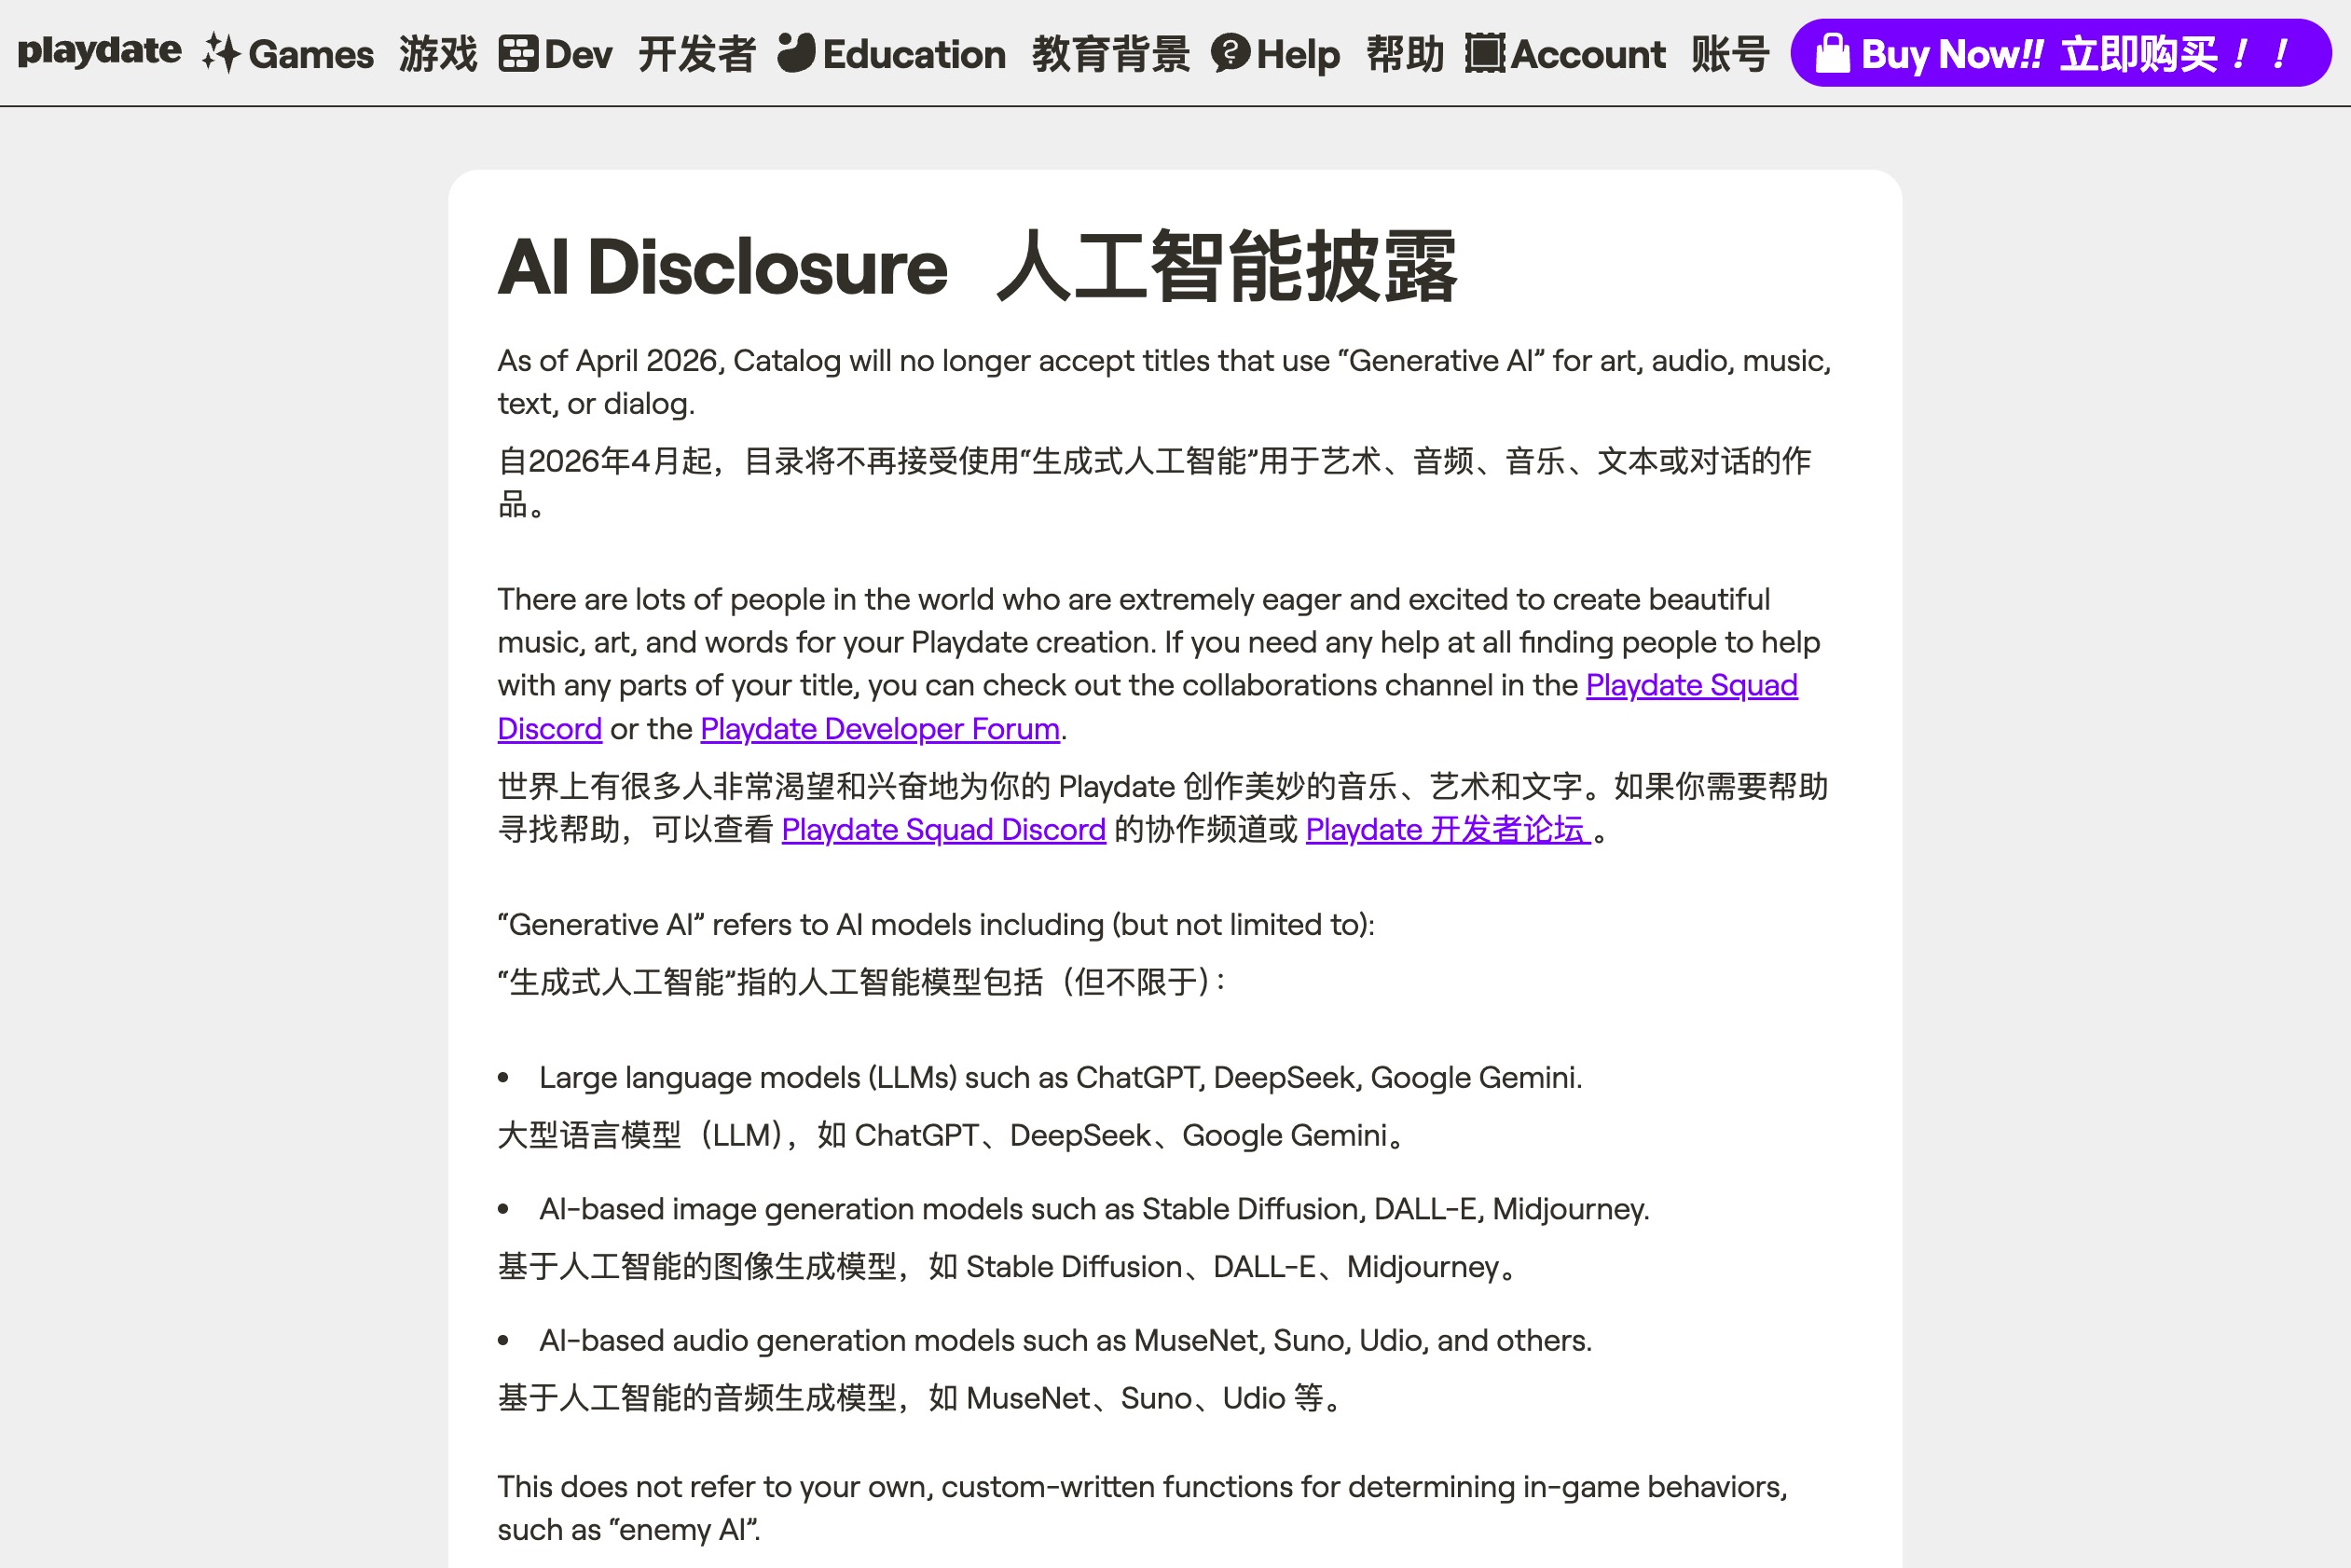Click the shopping bag icon in Buy Now
Image resolution: width=2351 pixels, height=1568 pixels.
(x=1832, y=53)
